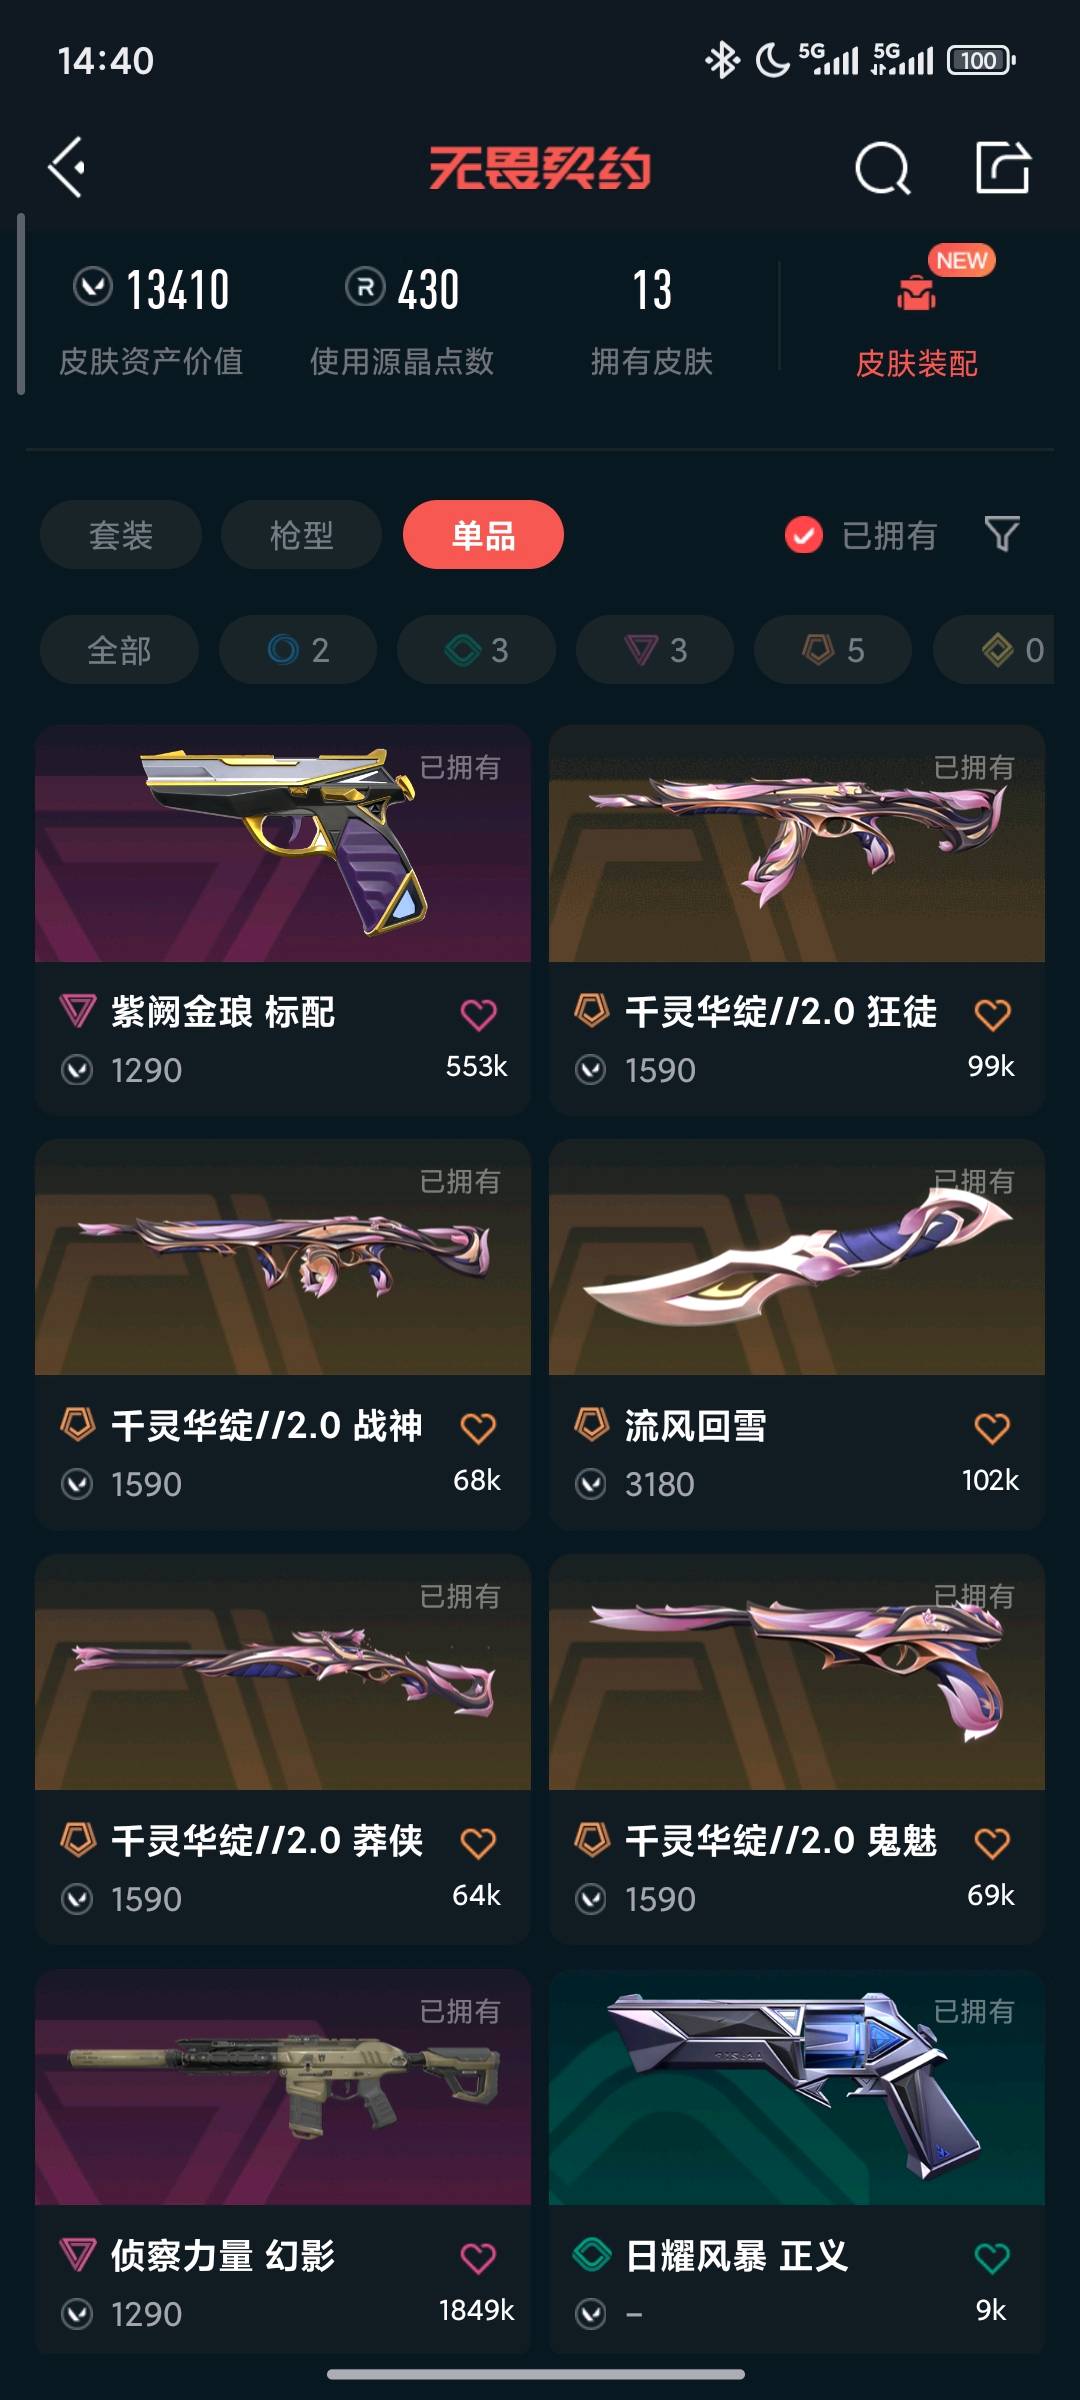Filter by pink triangle tier with 3
The width and height of the screenshot is (1080, 2400).
(655, 650)
